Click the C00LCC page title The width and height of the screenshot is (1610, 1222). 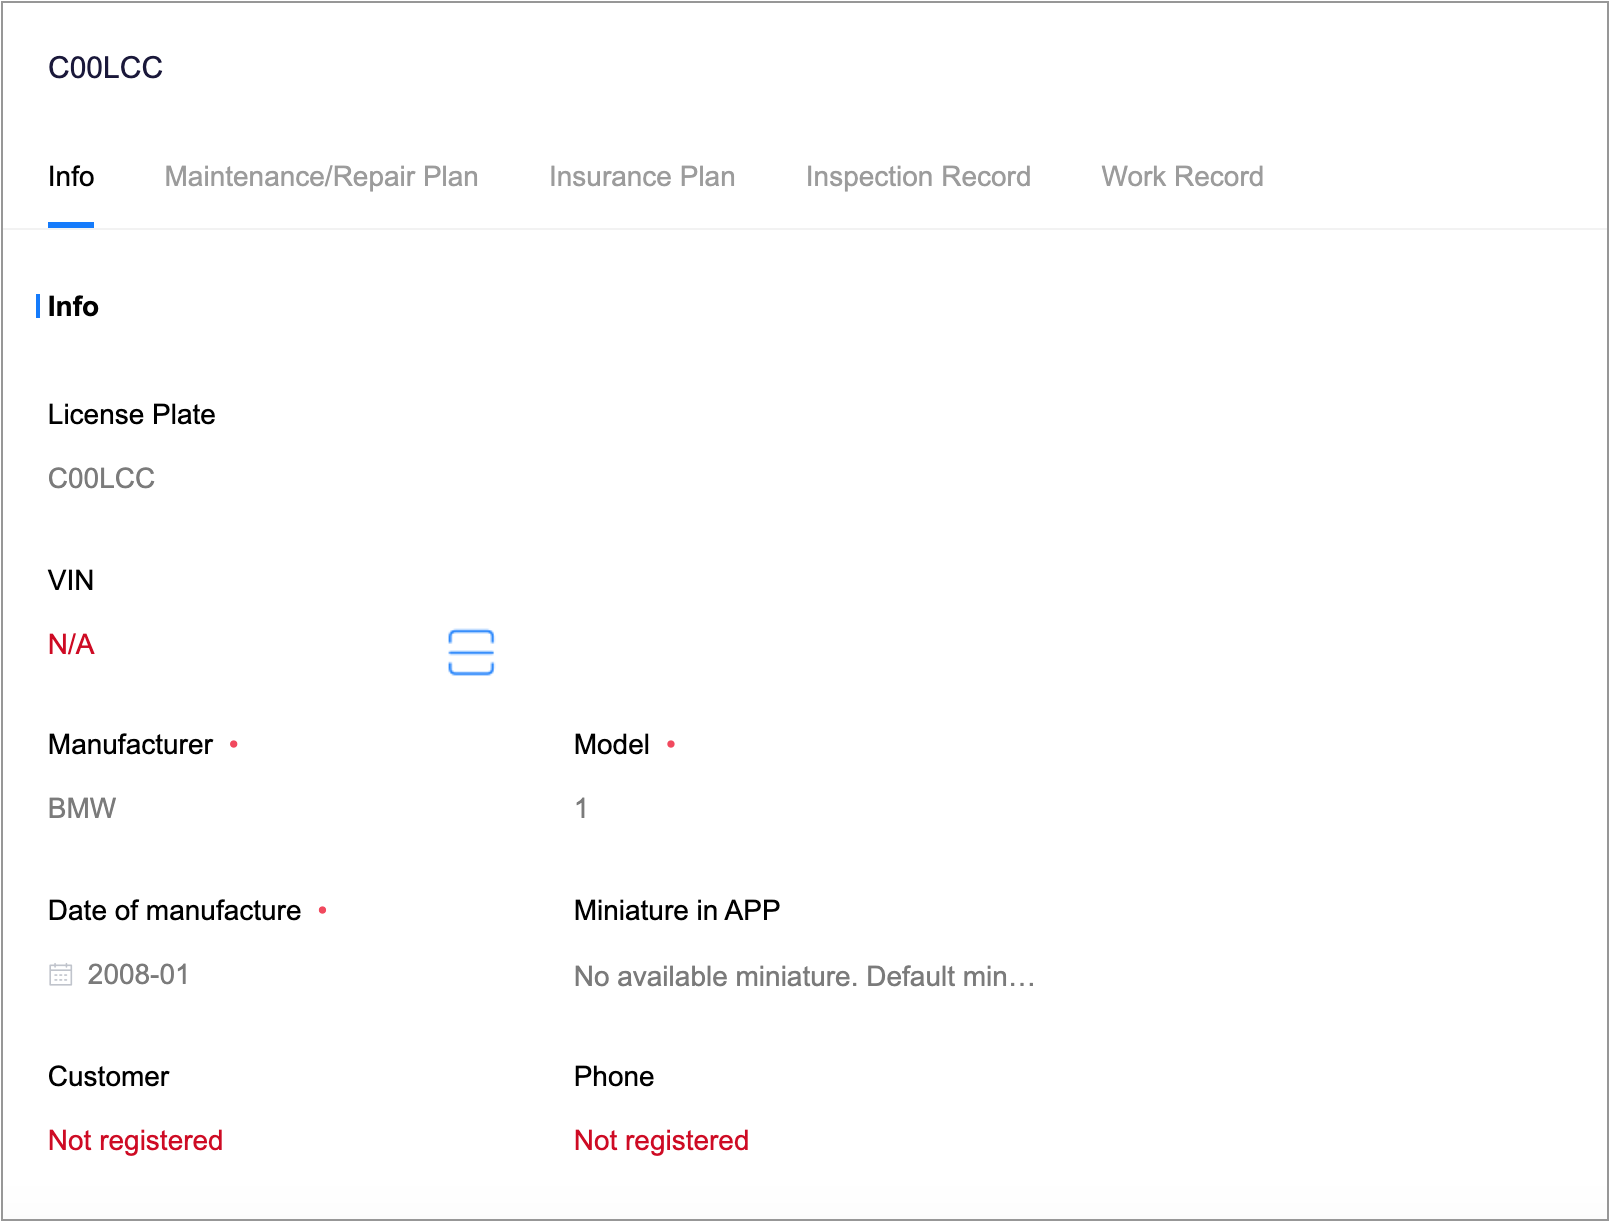point(106,68)
